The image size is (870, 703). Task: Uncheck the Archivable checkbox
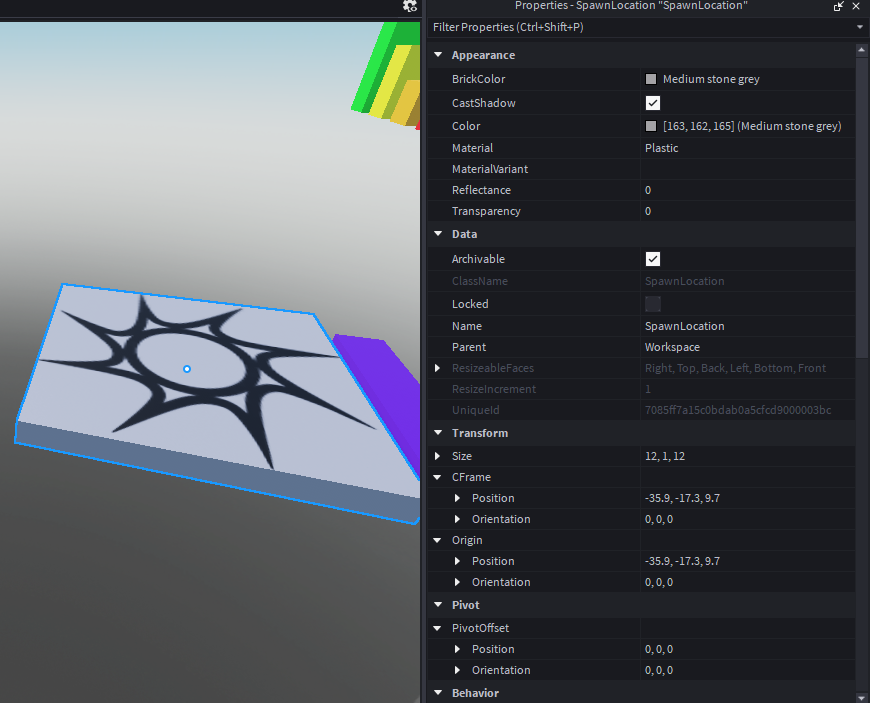click(x=652, y=259)
